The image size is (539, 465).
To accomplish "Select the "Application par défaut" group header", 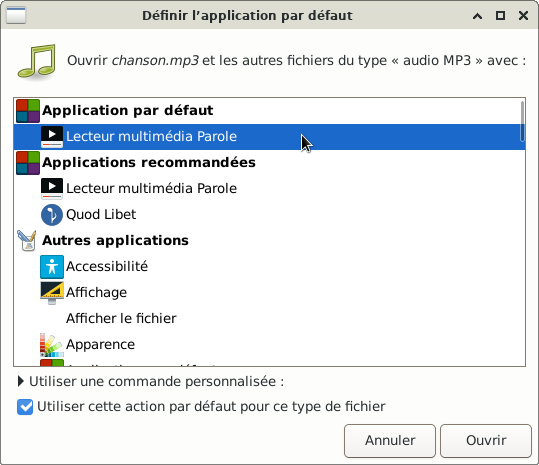I will [270, 111].
